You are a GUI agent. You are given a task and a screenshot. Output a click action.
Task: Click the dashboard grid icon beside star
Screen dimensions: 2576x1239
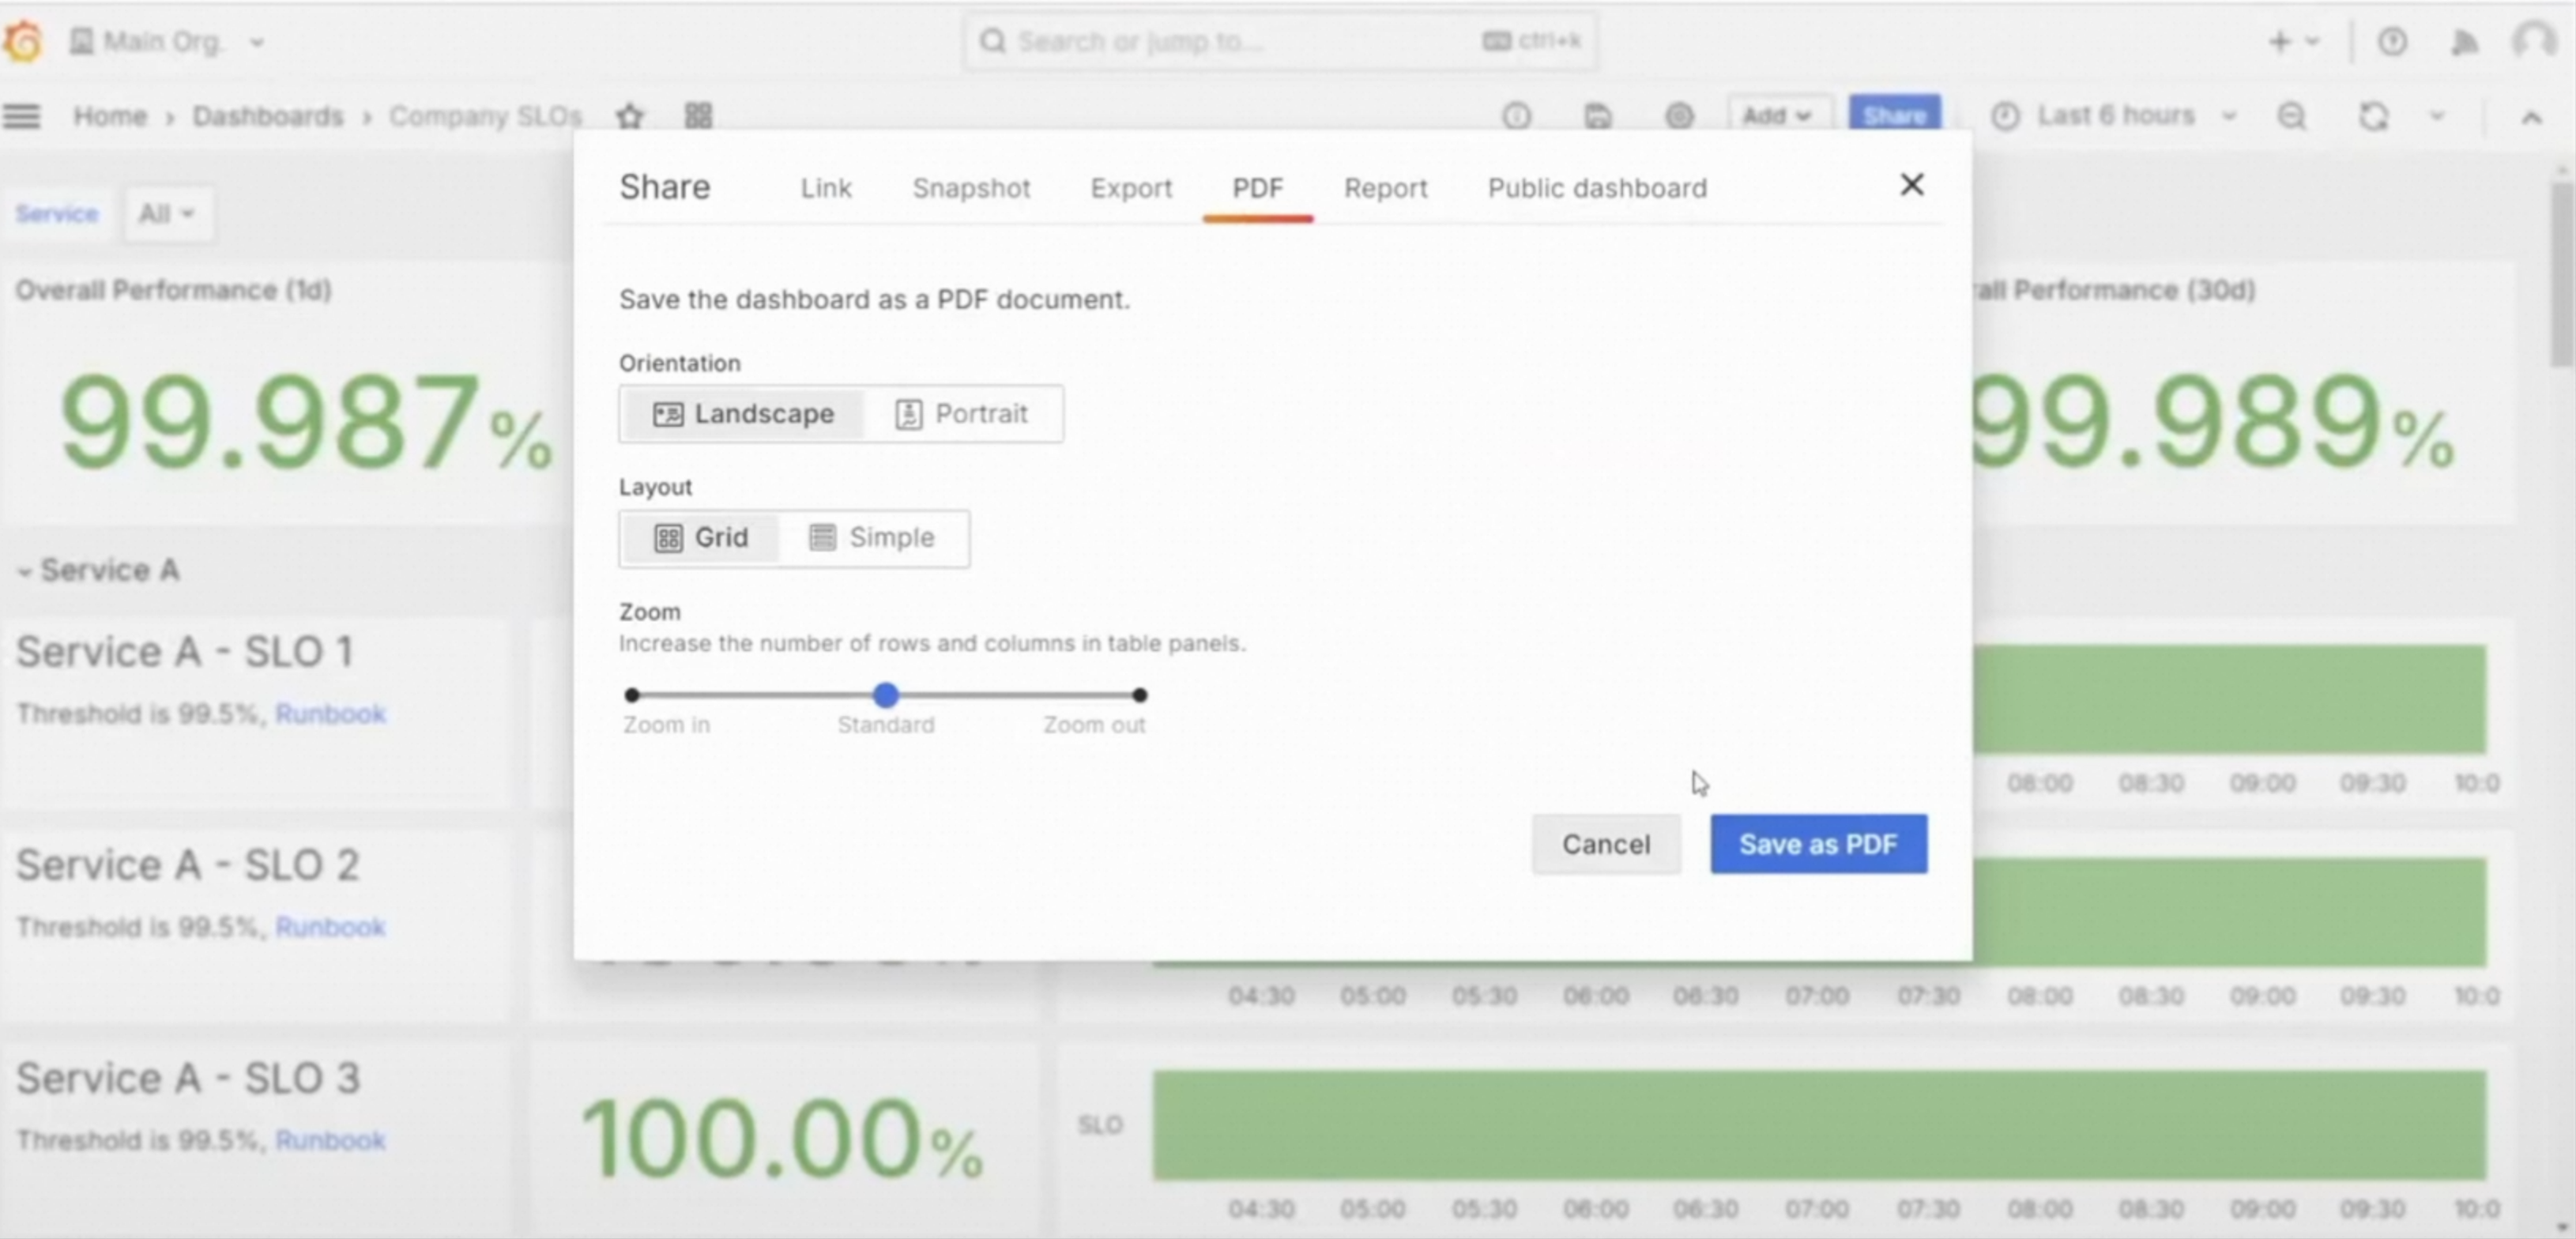pos(698,116)
